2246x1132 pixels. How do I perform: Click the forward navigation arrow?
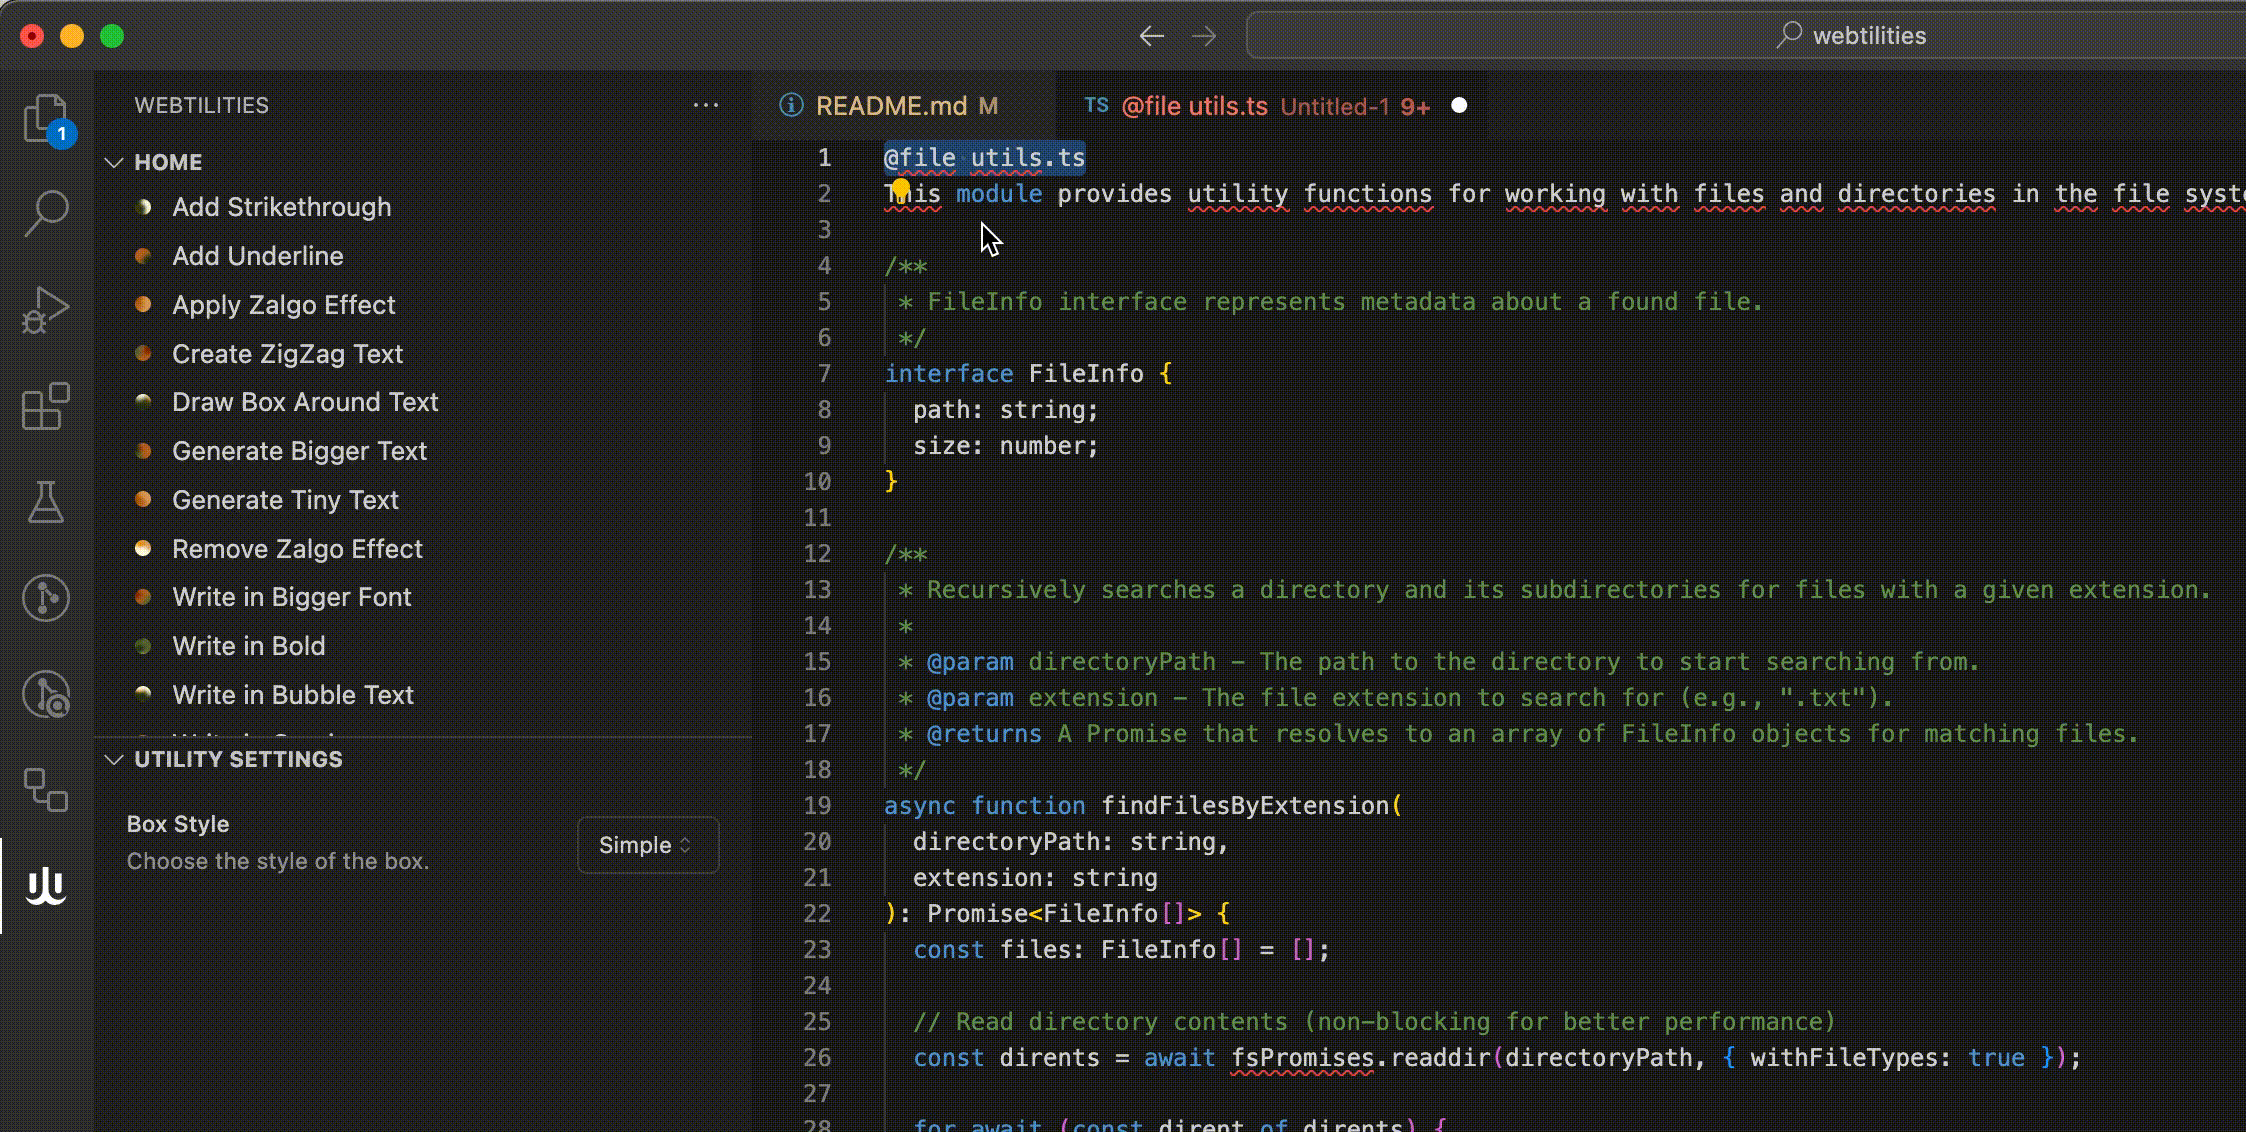(1204, 36)
